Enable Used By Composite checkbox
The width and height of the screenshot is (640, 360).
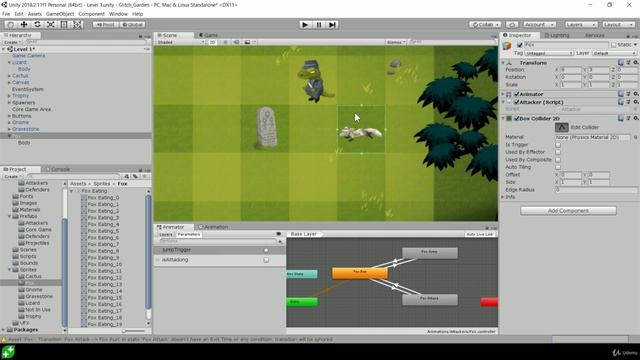click(558, 160)
